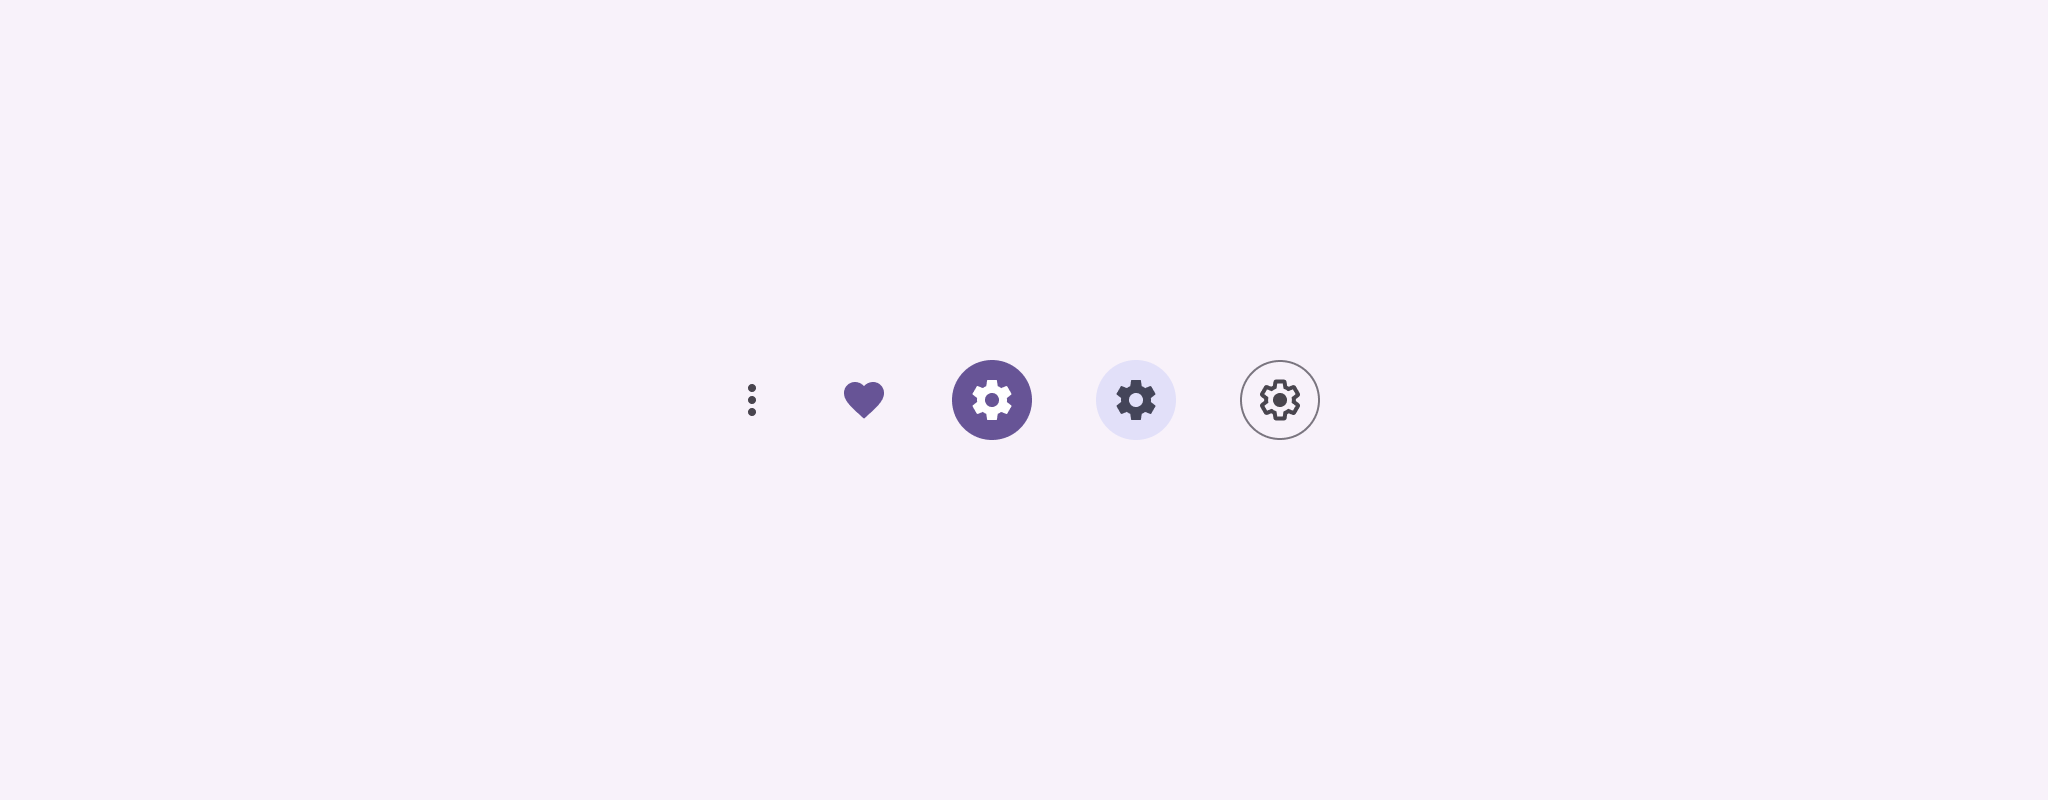The image size is (2048, 800).
Task: Click the unfilled gear inside ring outline
Action: pyautogui.click(x=1280, y=400)
